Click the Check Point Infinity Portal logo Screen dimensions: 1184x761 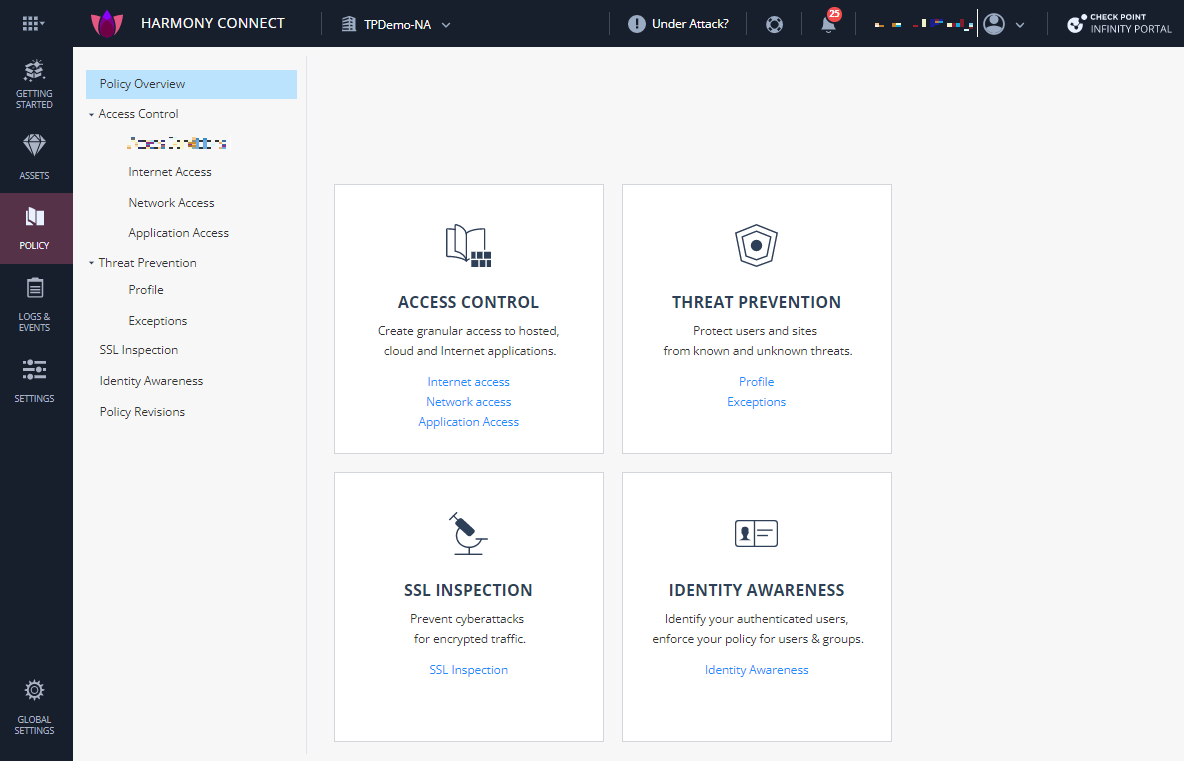[x=1119, y=23]
